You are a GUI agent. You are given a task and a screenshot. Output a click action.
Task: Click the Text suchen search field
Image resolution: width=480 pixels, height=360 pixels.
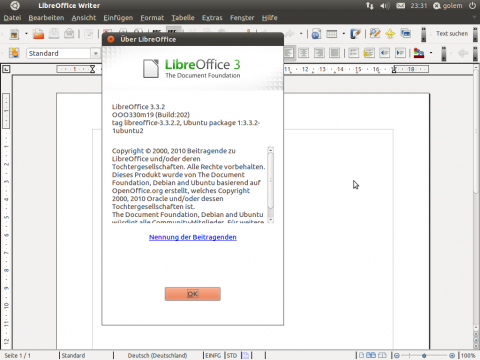pyautogui.click(x=452, y=34)
